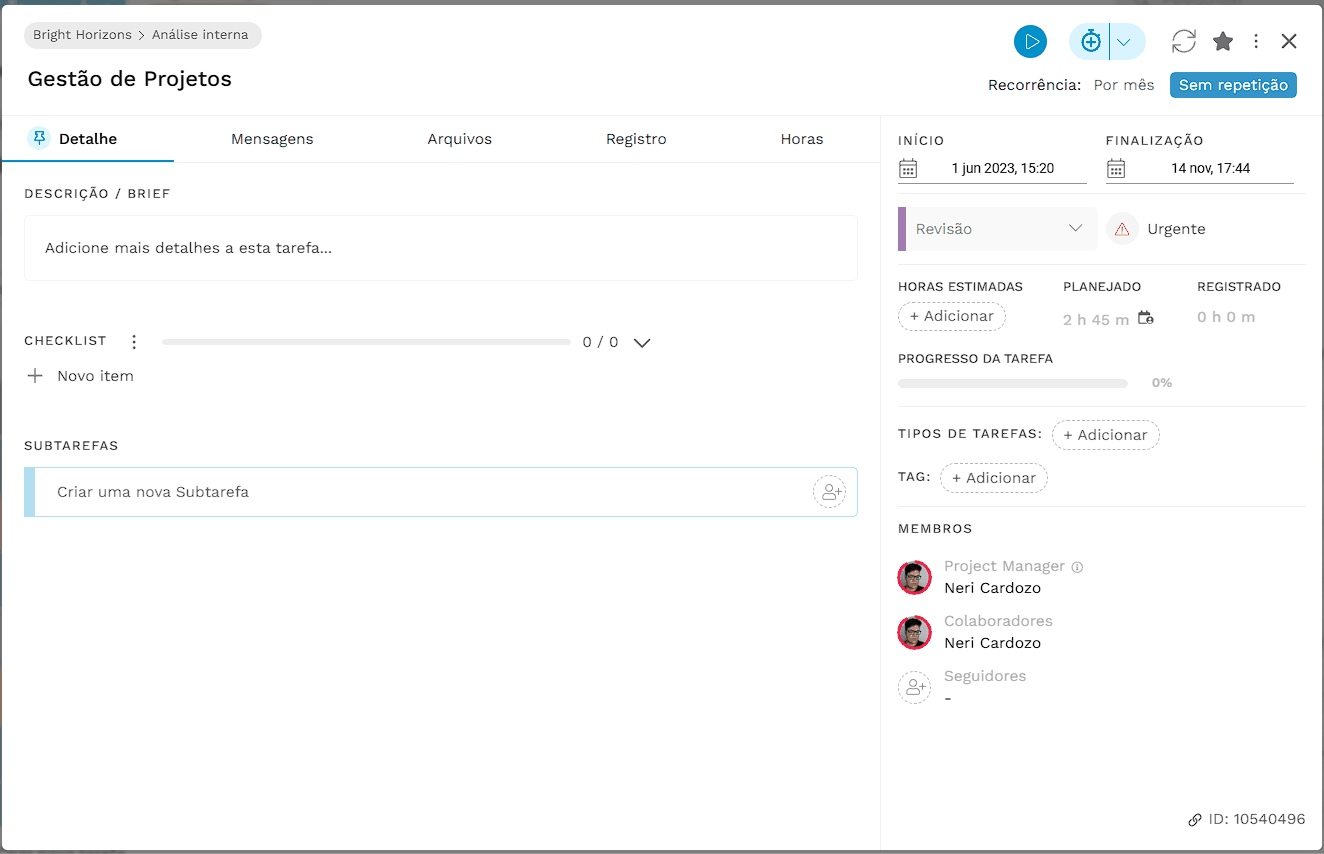Collapse the checklist chevron
Image resolution: width=1324 pixels, height=854 pixels.
[642, 342]
